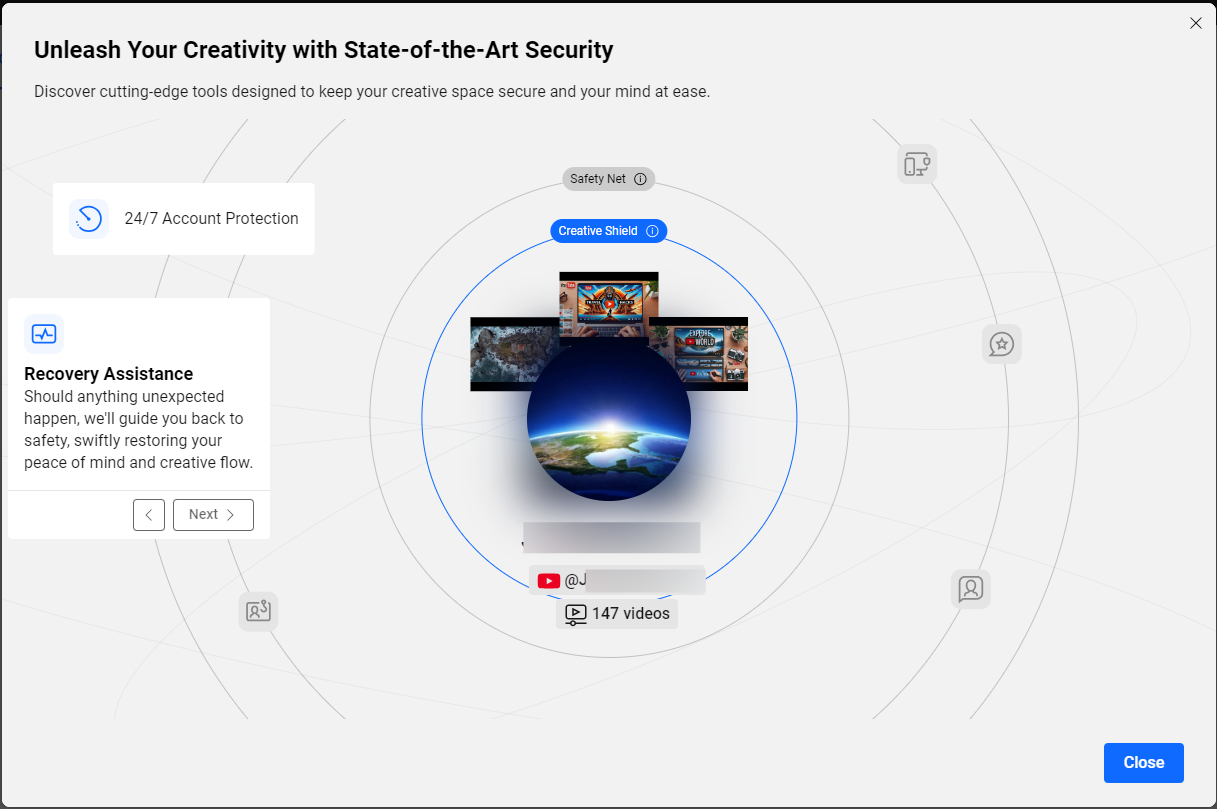Click the devices icon at top right
The width and height of the screenshot is (1217, 809).
(x=917, y=164)
